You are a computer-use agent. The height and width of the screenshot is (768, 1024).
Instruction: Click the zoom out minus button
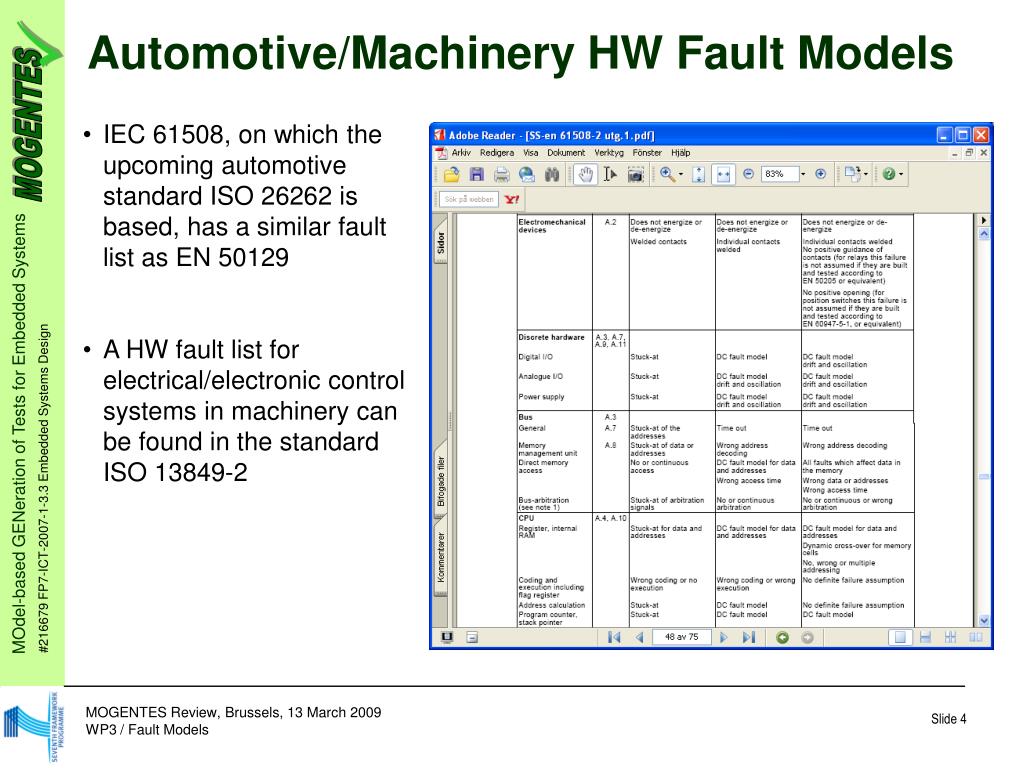pos(748,174)
